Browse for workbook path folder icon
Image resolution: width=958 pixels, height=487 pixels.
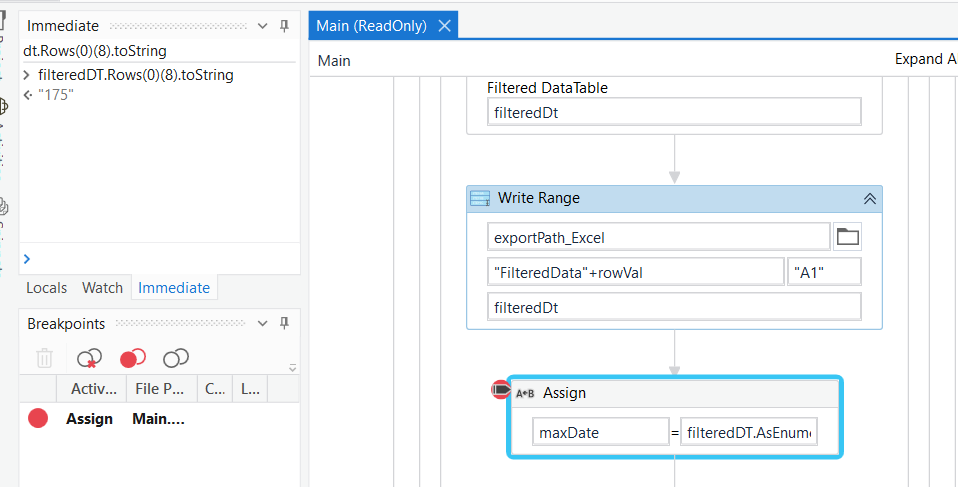pyautogui.click(x=847, y=237)
